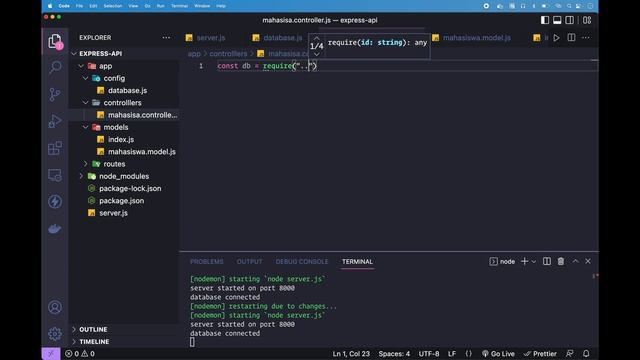Split the editor to the right
Viewport: 640px width, 360px height.
571,38
